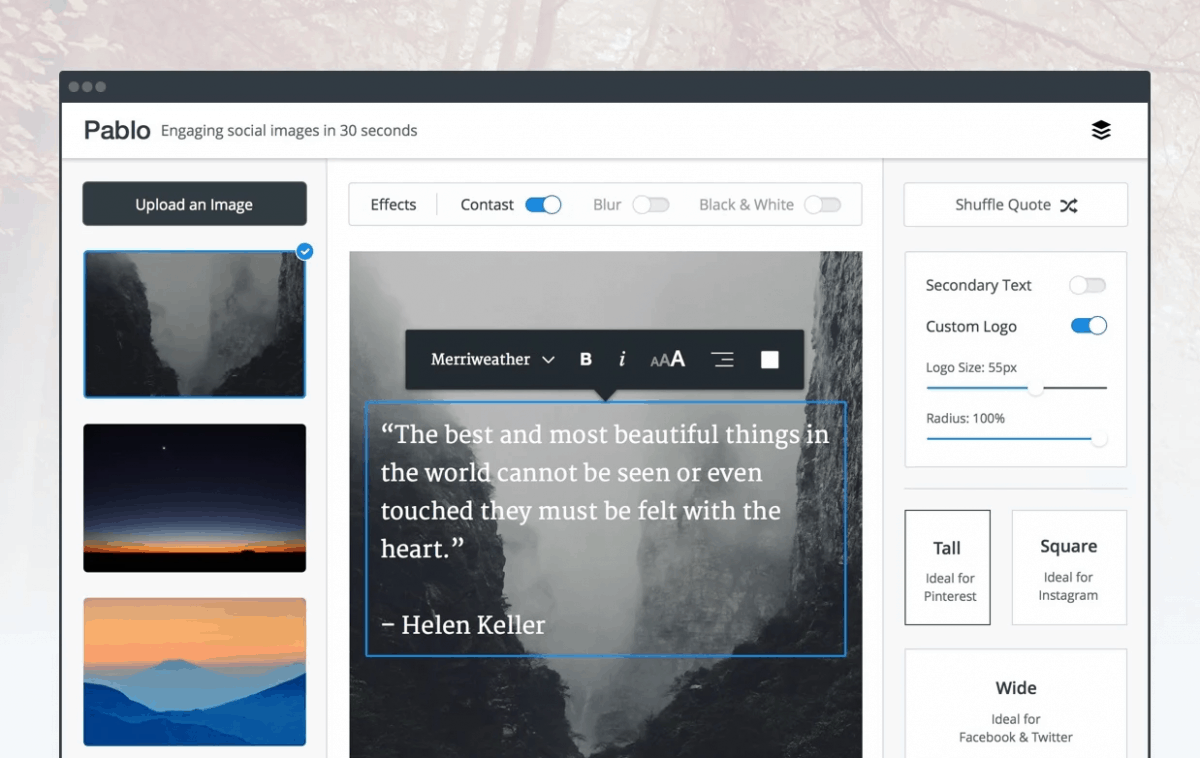
Task: Click the Effects label in toolbar
Action: tap(393, 205)
